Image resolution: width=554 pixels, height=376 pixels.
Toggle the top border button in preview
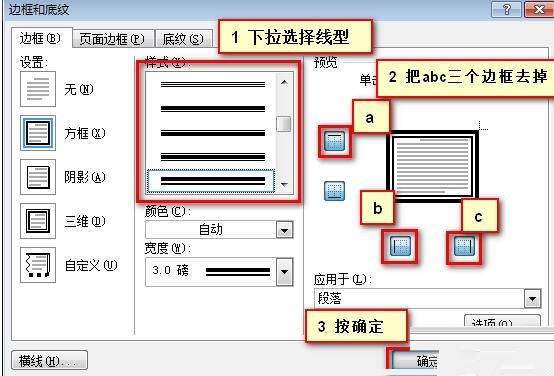334,141
